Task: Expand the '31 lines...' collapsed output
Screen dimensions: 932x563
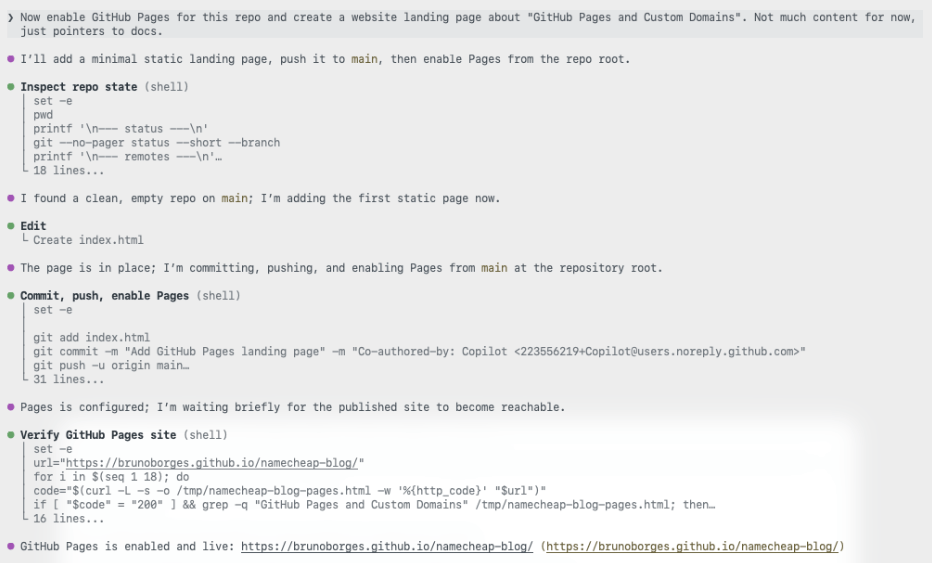Action: pos(68,379)
